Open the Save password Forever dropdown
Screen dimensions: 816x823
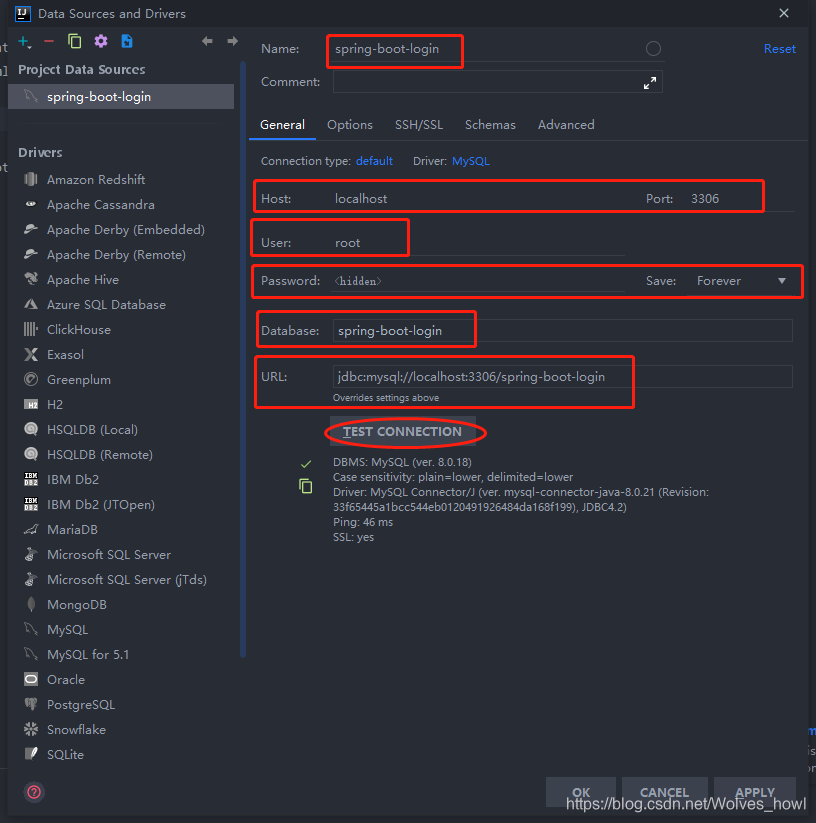pos(741,281)
